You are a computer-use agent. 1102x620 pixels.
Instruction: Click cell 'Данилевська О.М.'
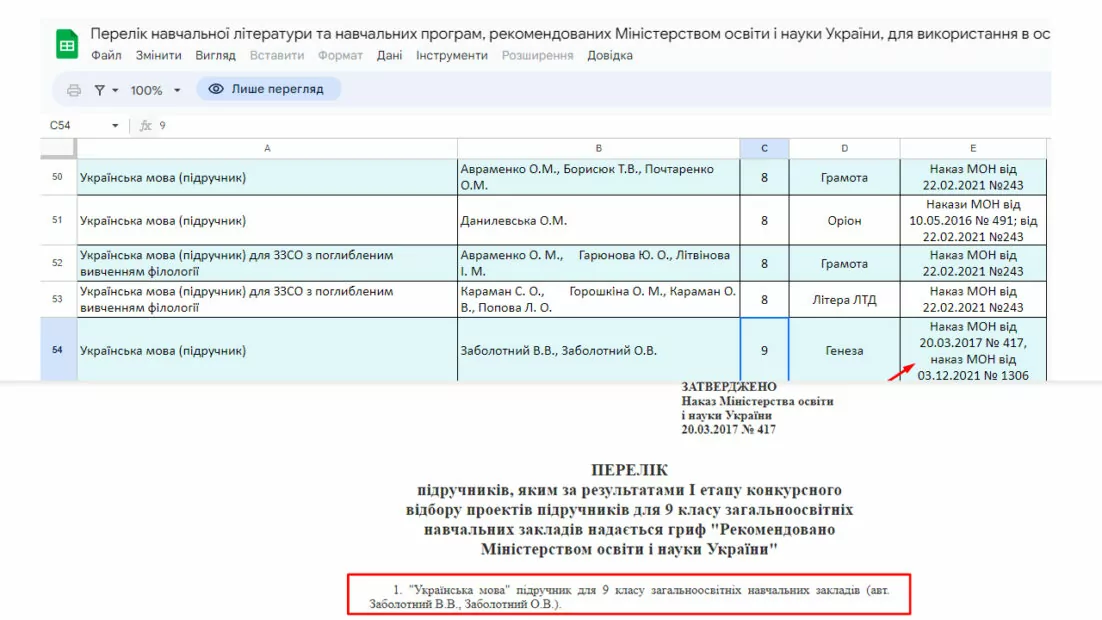599,220
